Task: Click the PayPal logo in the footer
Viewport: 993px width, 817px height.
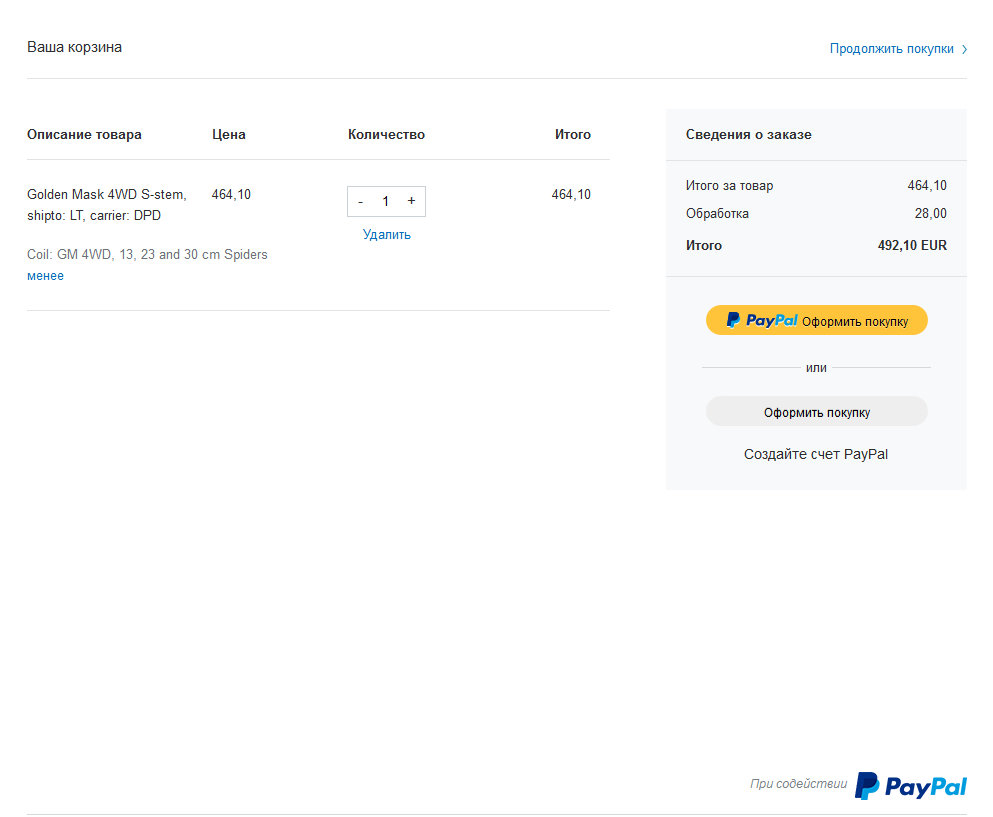Action: (911, 786)
